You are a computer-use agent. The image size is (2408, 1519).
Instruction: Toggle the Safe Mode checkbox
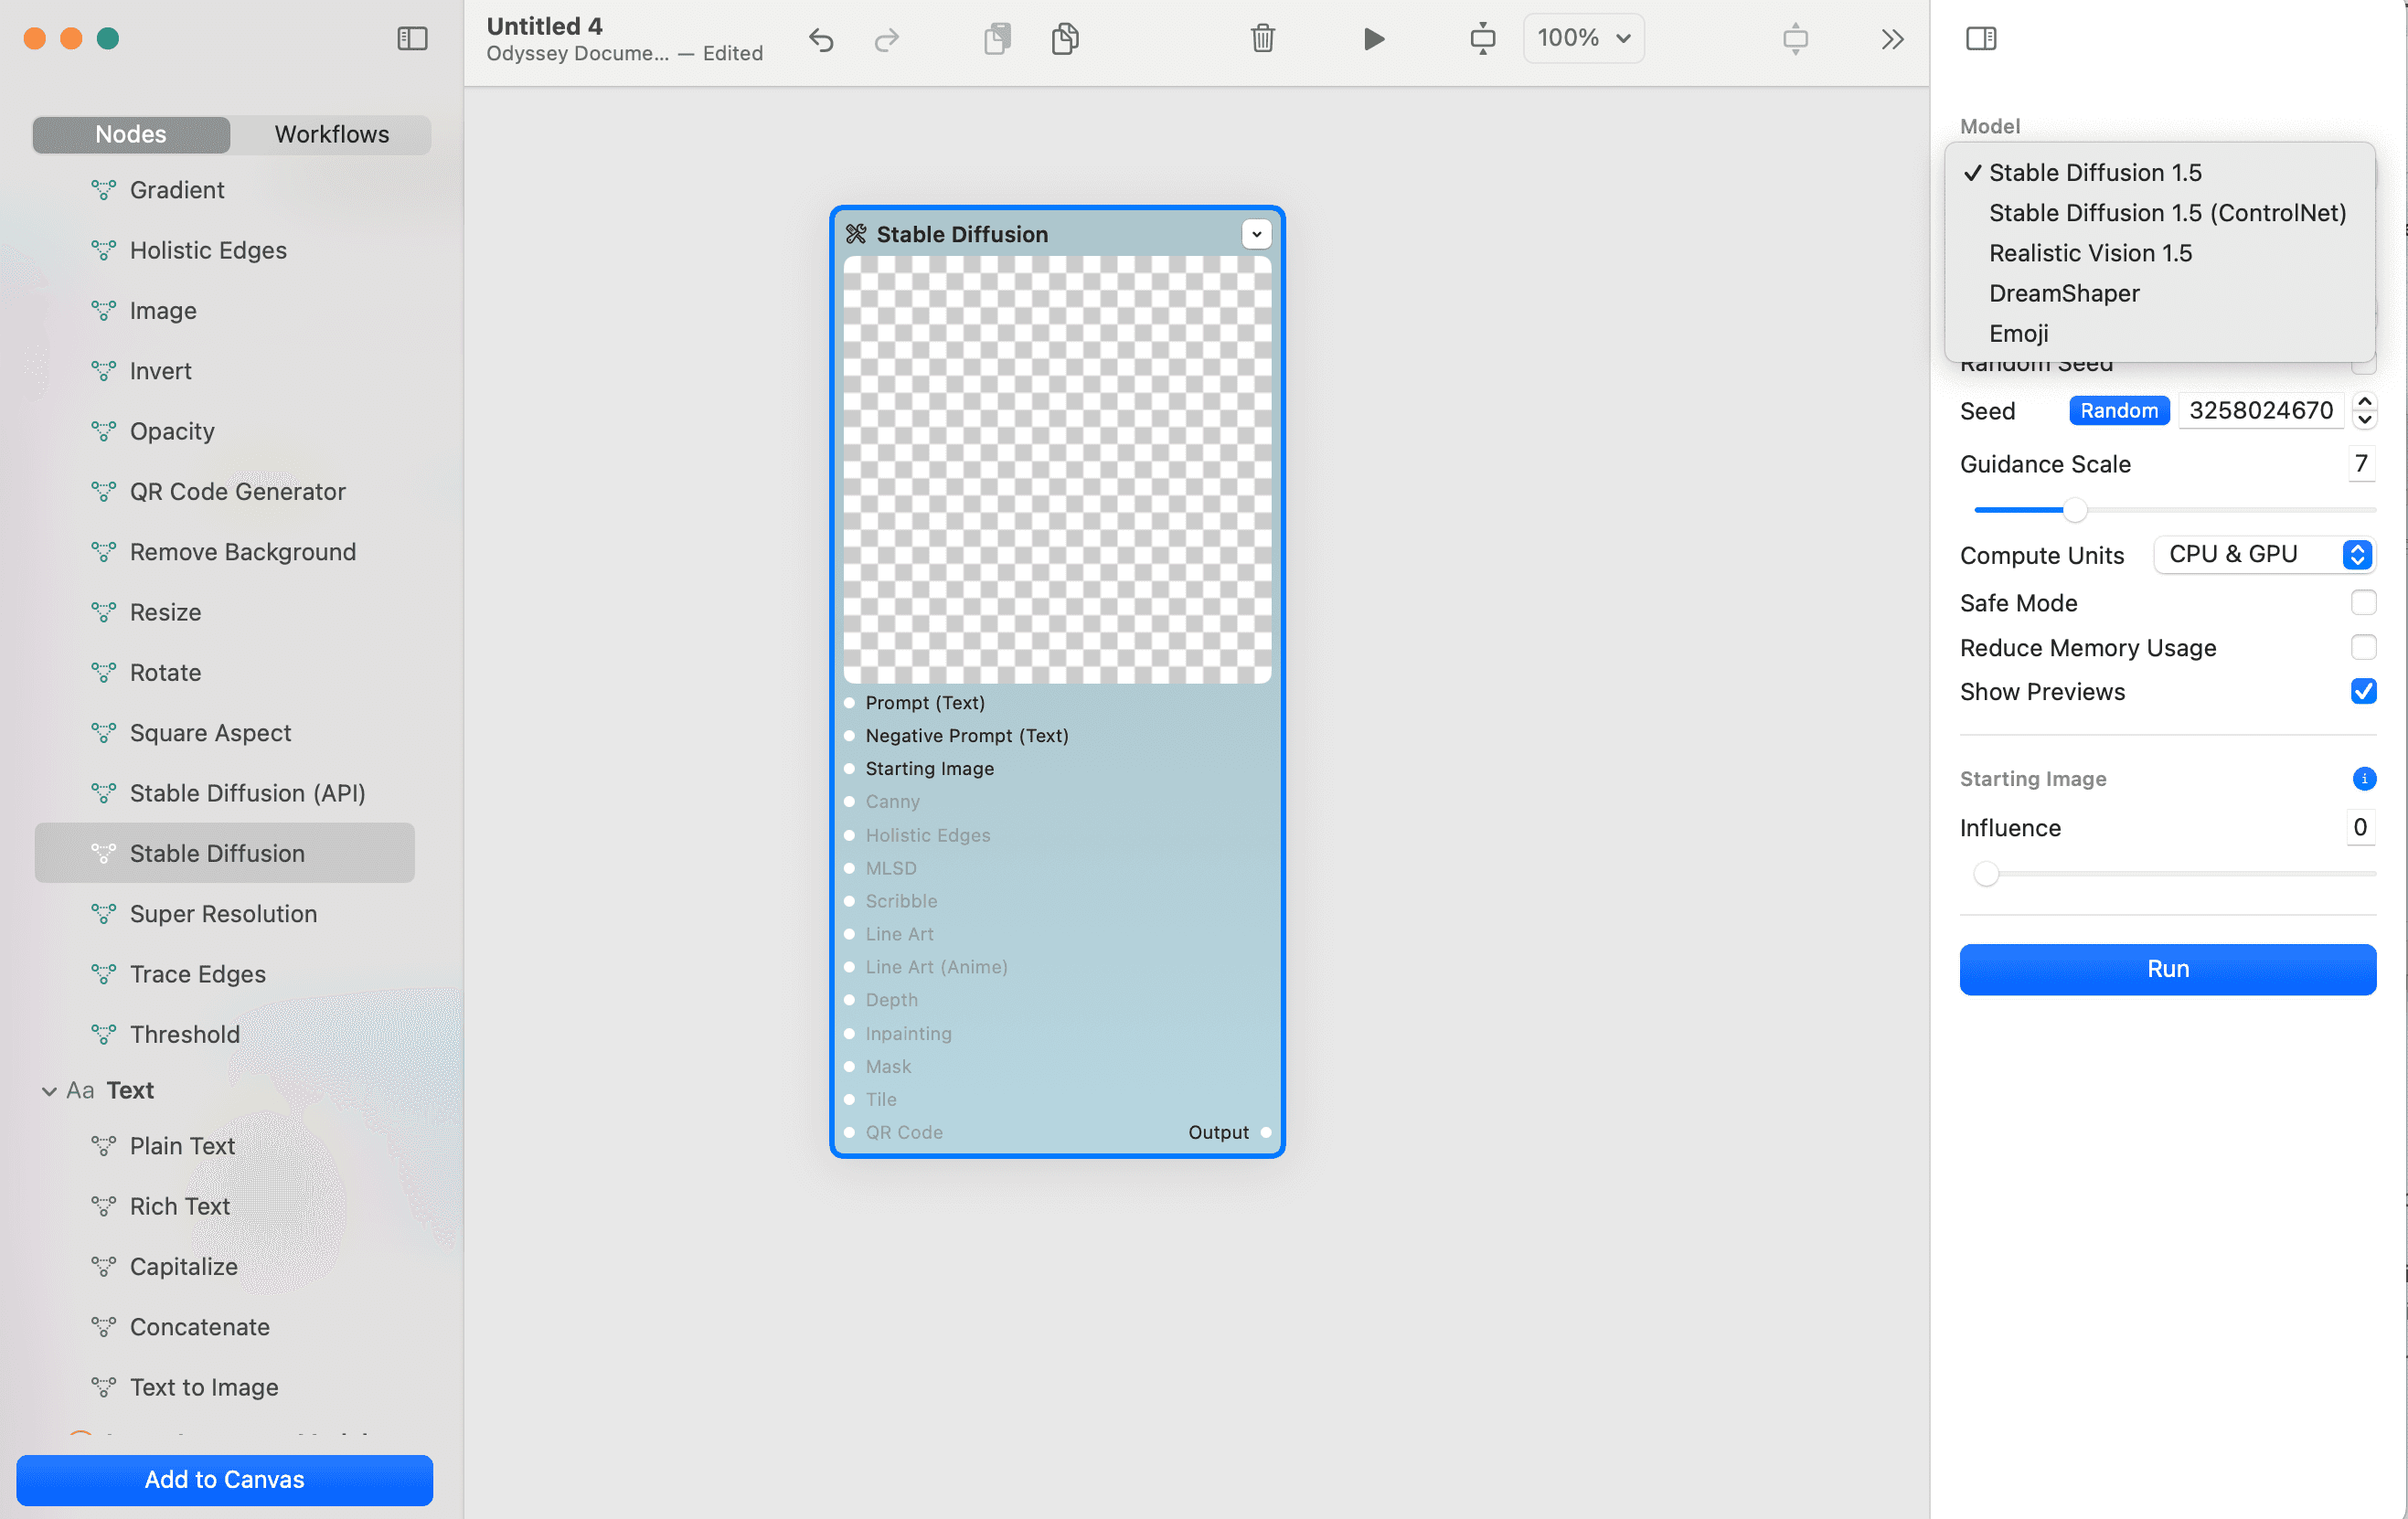pyautogui.click(x=2362, y=602)
